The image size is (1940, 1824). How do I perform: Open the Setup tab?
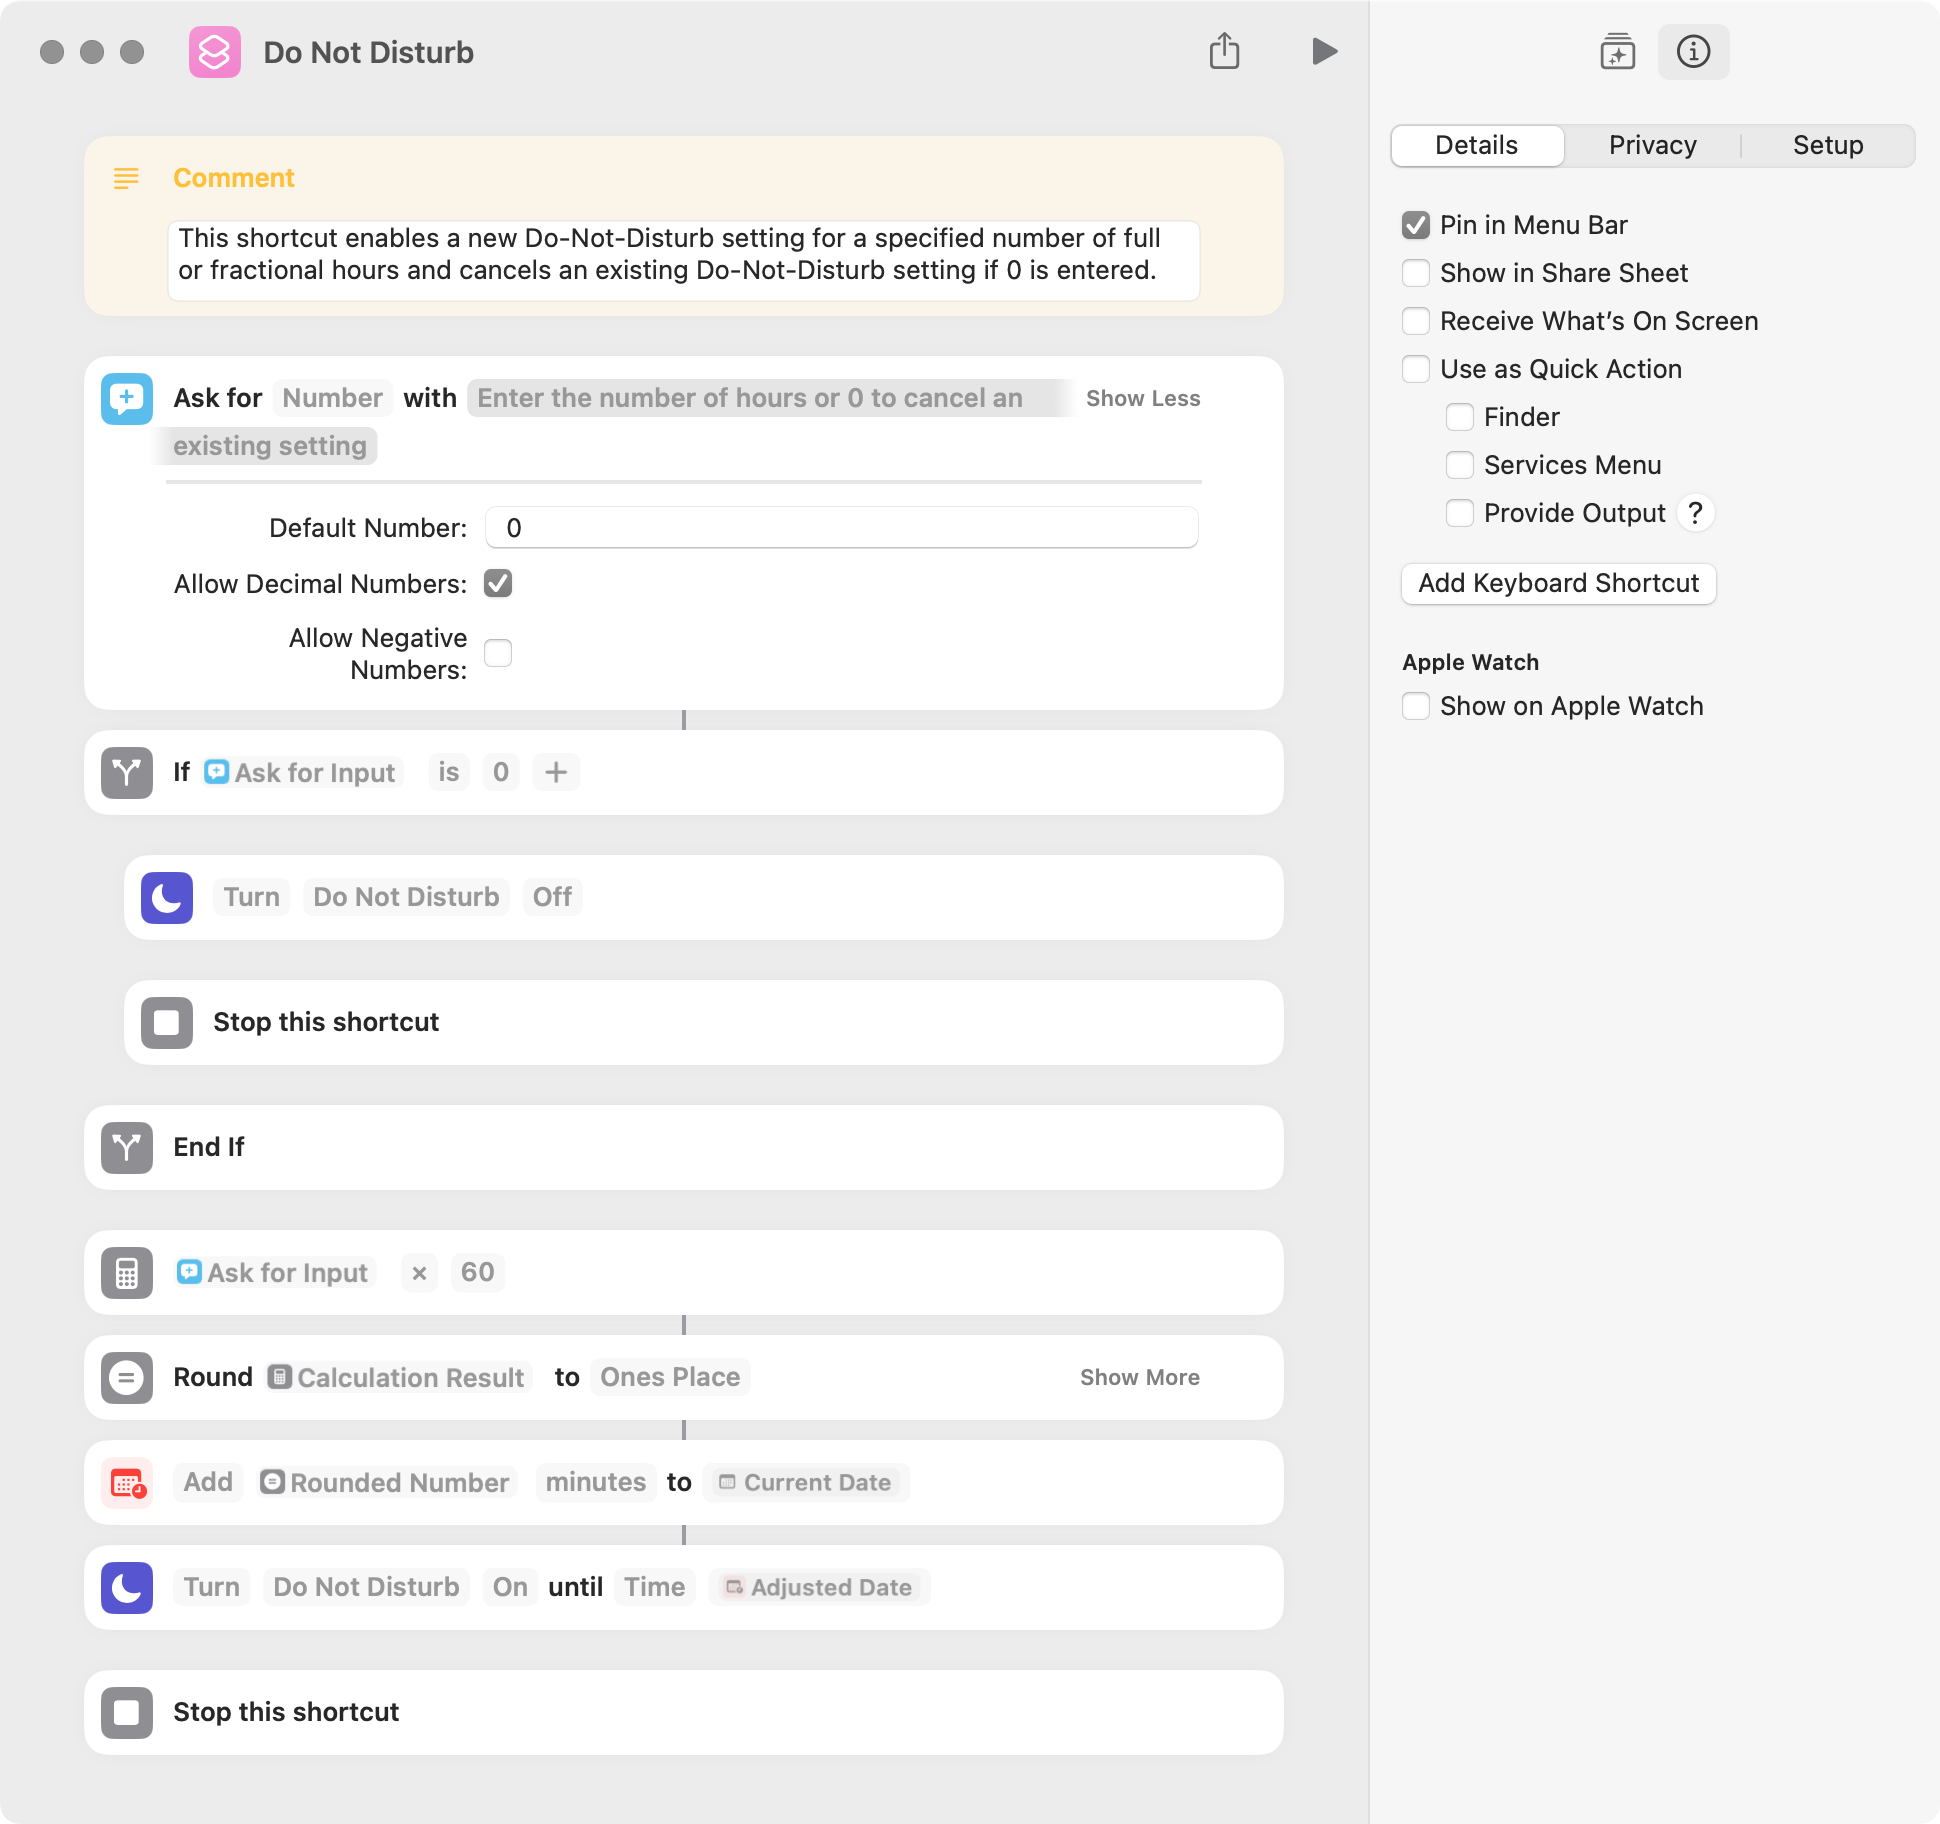(1828, 145)
